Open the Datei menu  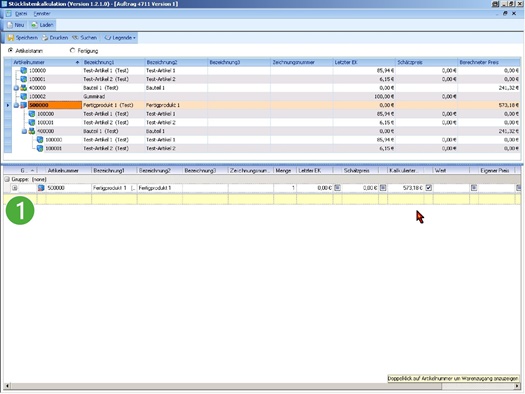coord(21,14)
